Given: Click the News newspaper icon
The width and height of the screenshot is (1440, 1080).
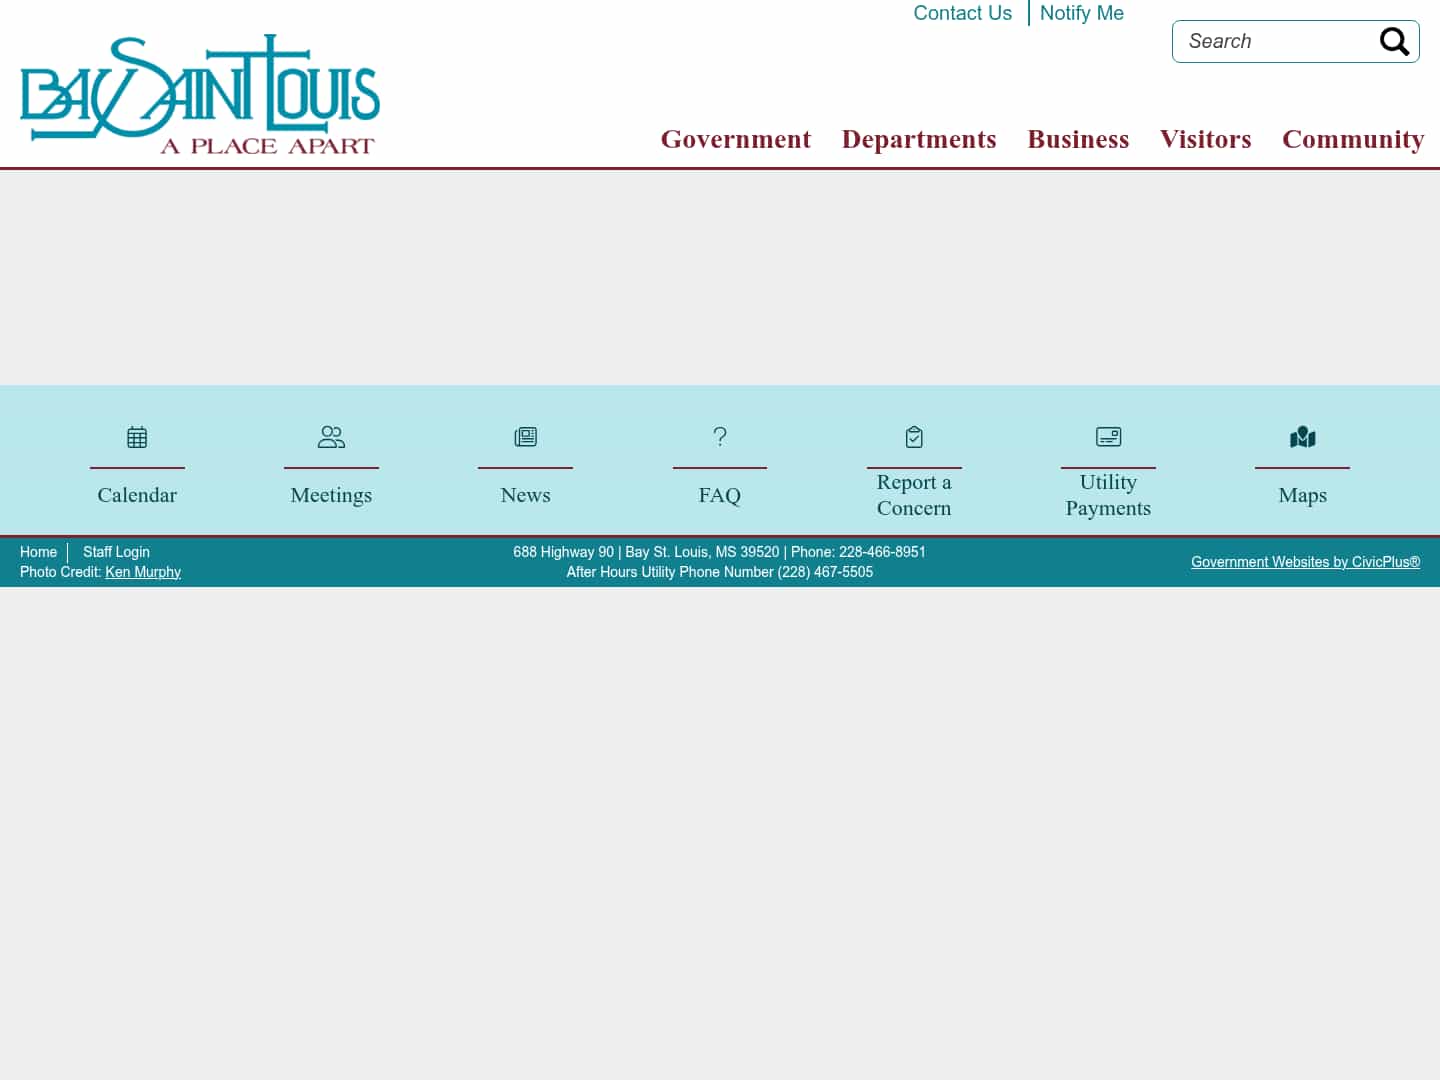Looking at the screenshot, I should click(x=526, y=437).
